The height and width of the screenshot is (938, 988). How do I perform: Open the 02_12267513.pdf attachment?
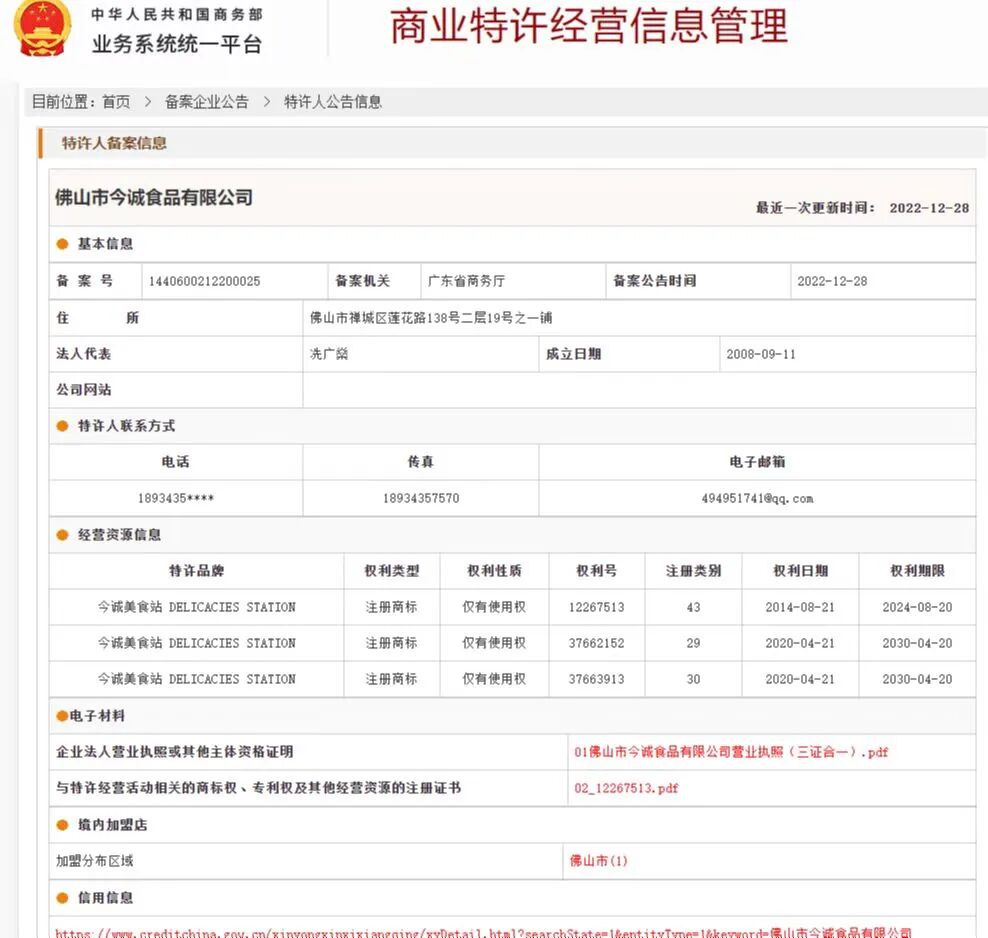point(626,788)
